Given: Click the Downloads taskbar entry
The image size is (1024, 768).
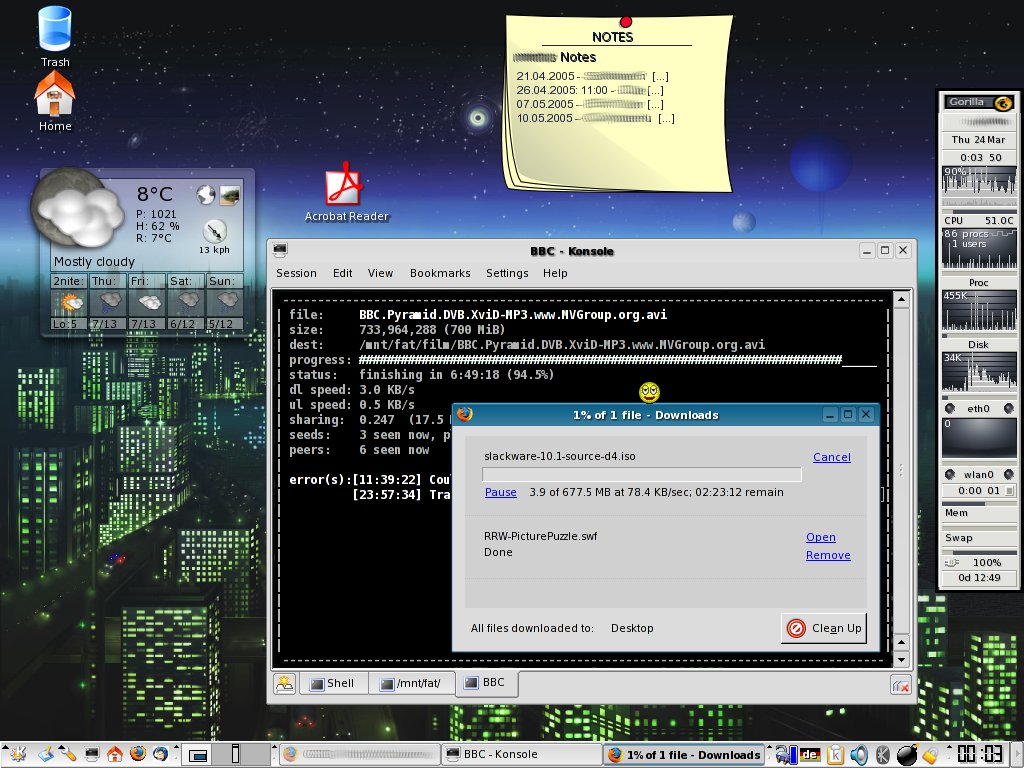Looking at the screenshot, I should click(x=683, y=755).
